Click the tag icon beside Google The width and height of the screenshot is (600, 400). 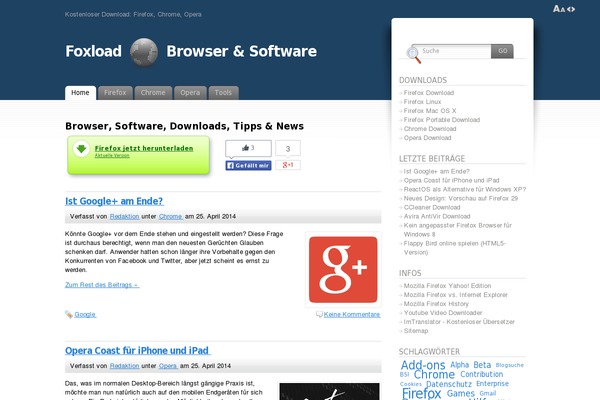69,315
